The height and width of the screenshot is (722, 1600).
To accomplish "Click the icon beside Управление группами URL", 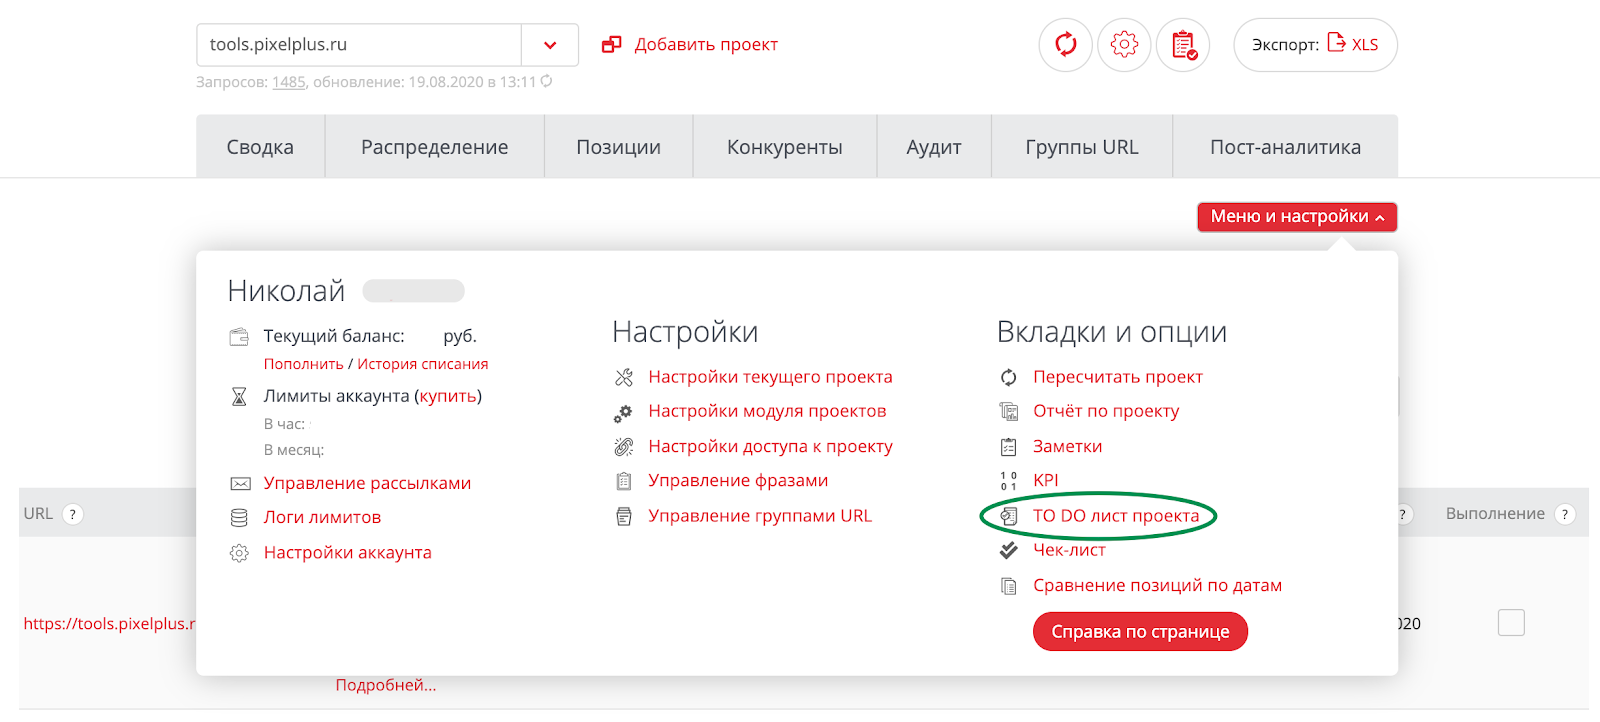I will coord(624,516).
